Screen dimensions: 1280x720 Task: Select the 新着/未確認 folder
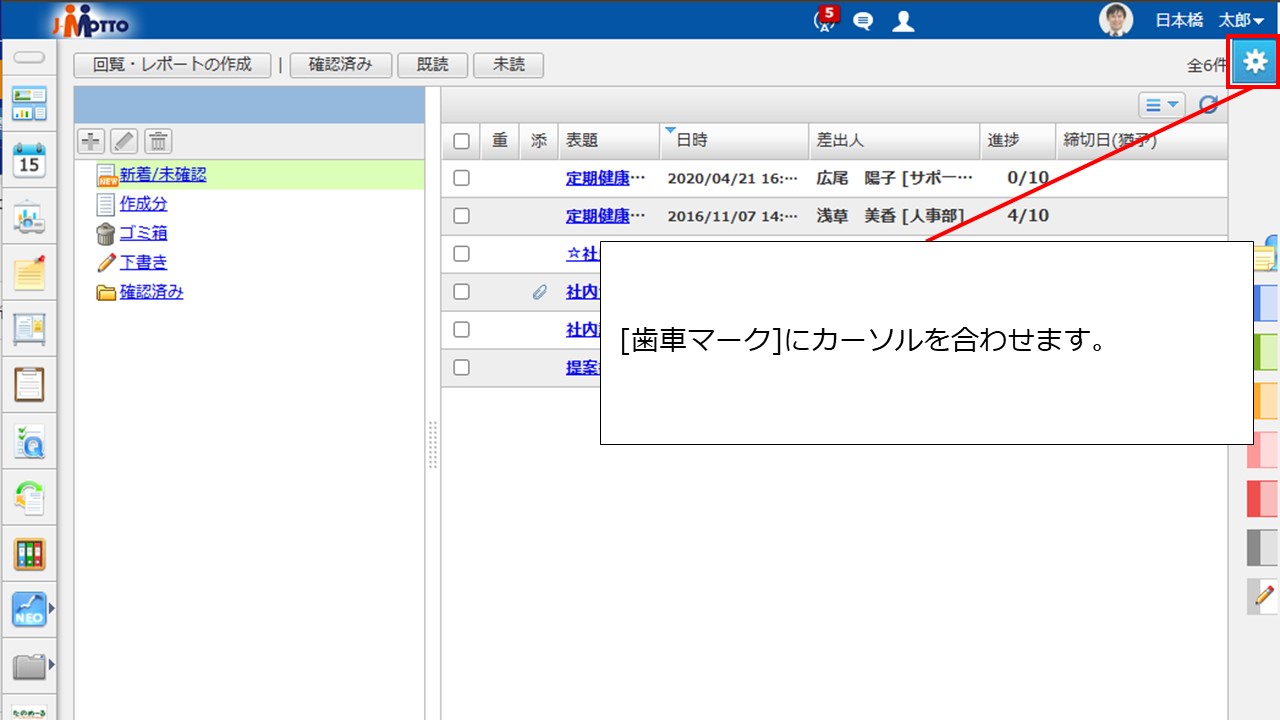(163, 175)
